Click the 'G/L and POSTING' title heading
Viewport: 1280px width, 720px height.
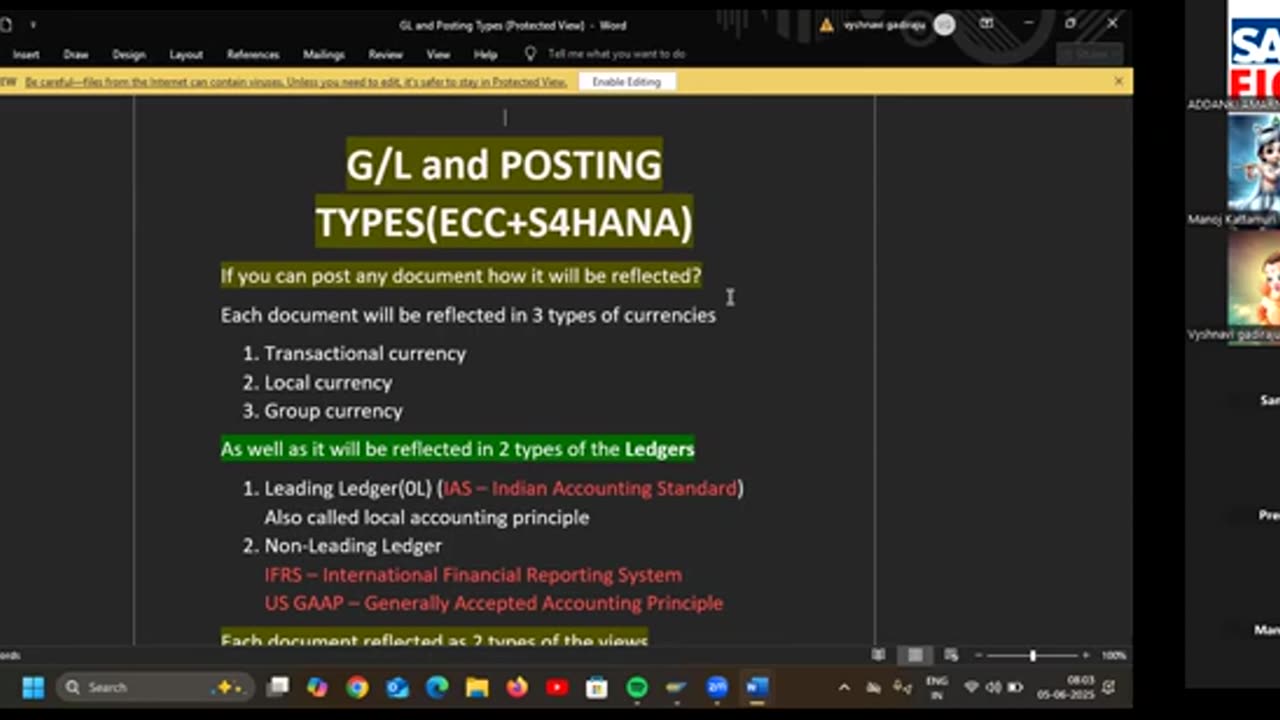click(x=504, y=164)
